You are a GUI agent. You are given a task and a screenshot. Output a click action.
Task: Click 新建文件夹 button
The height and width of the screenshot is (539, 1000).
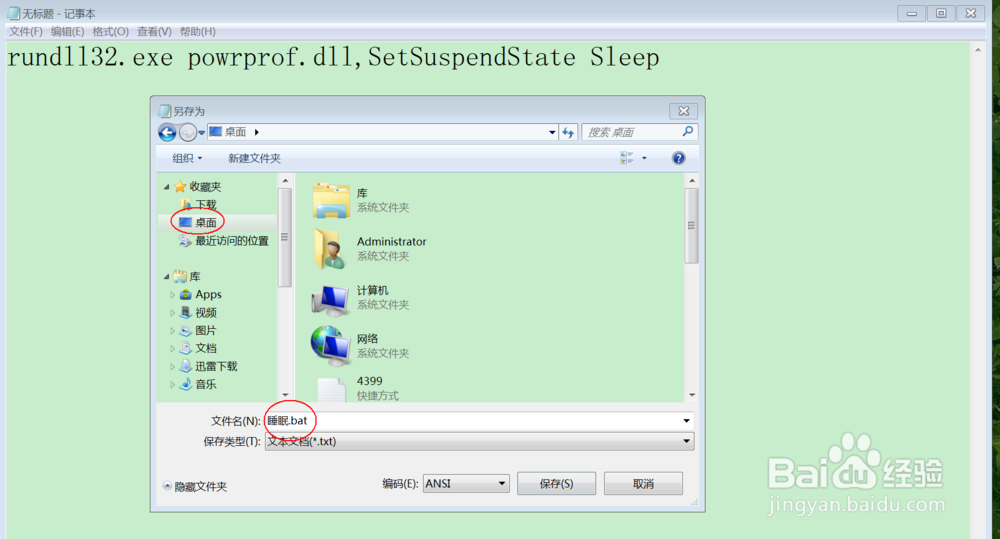click(x=254, y=158)
